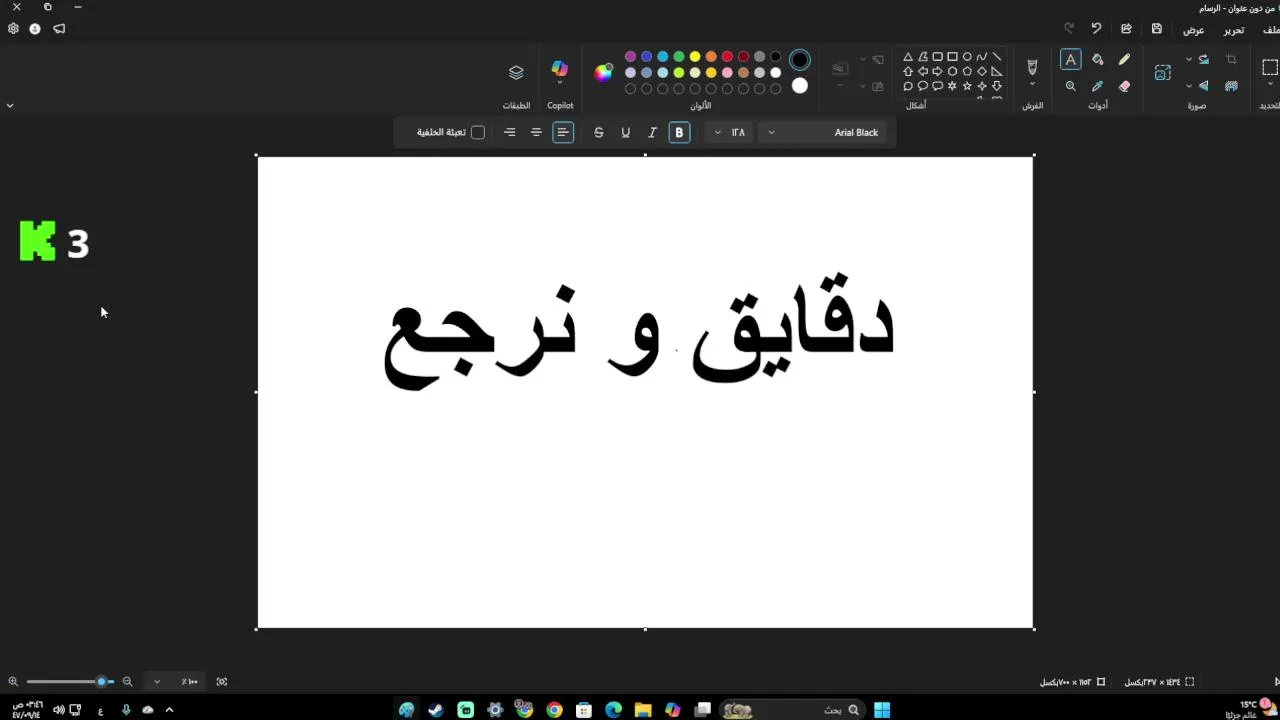
Task: Open the font size dropdown
Action: [729, 132]
